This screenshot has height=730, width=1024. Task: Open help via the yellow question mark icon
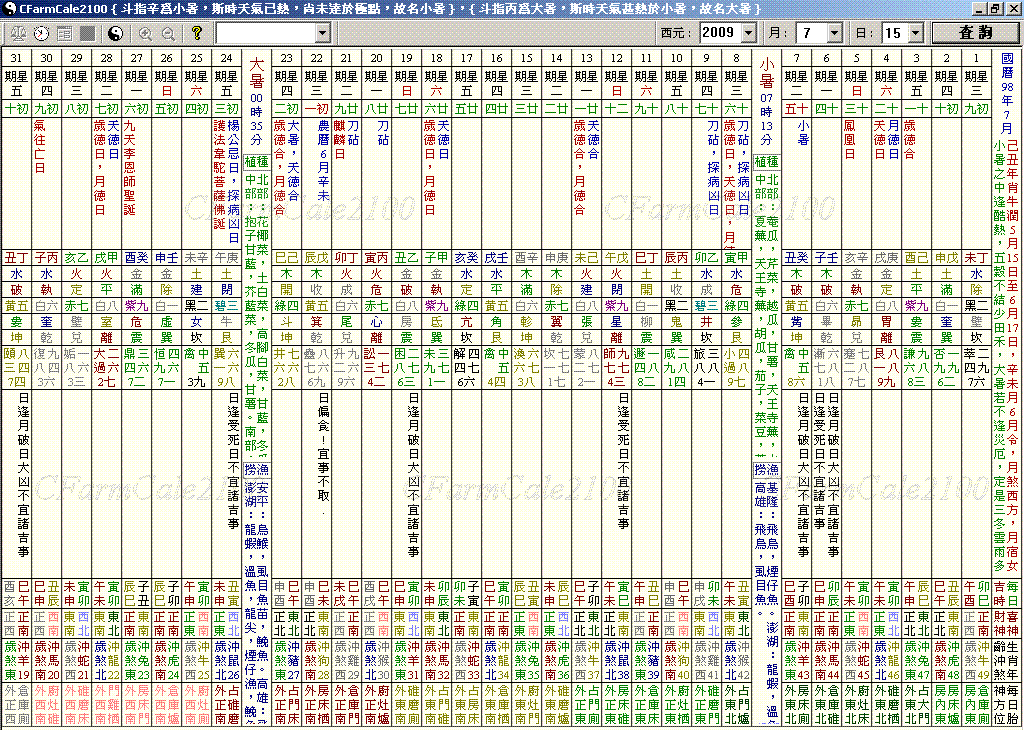click(198, 35)
